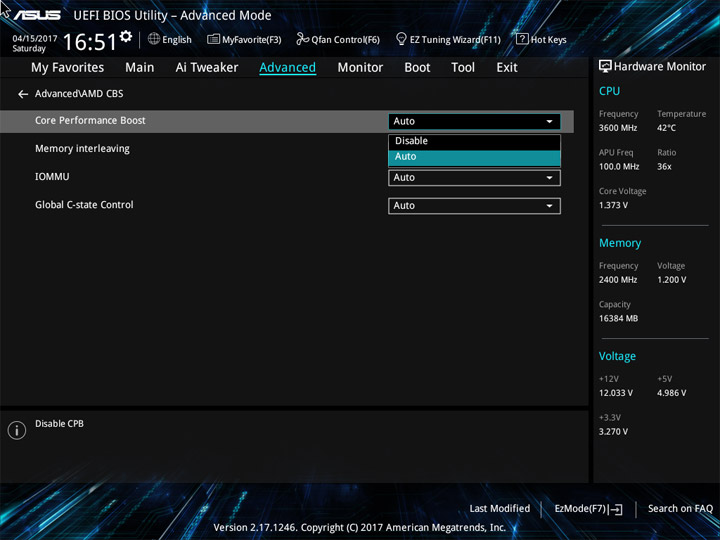Click the Voltage section heading

pyautogui.click(x=617, y=356)
